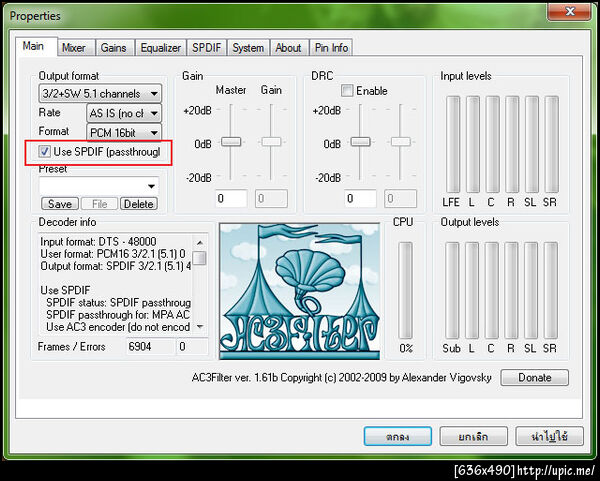This screenshot has height=481, width=600.
Task: Open the Format PCM 16bit dropdown
Action: coord(124,132)
